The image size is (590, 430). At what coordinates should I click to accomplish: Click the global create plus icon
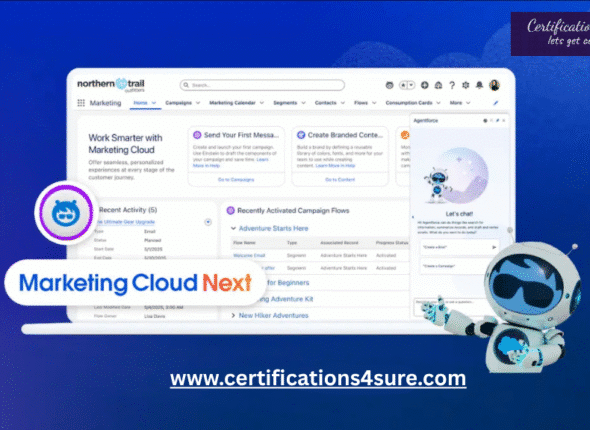click(424, 85)
